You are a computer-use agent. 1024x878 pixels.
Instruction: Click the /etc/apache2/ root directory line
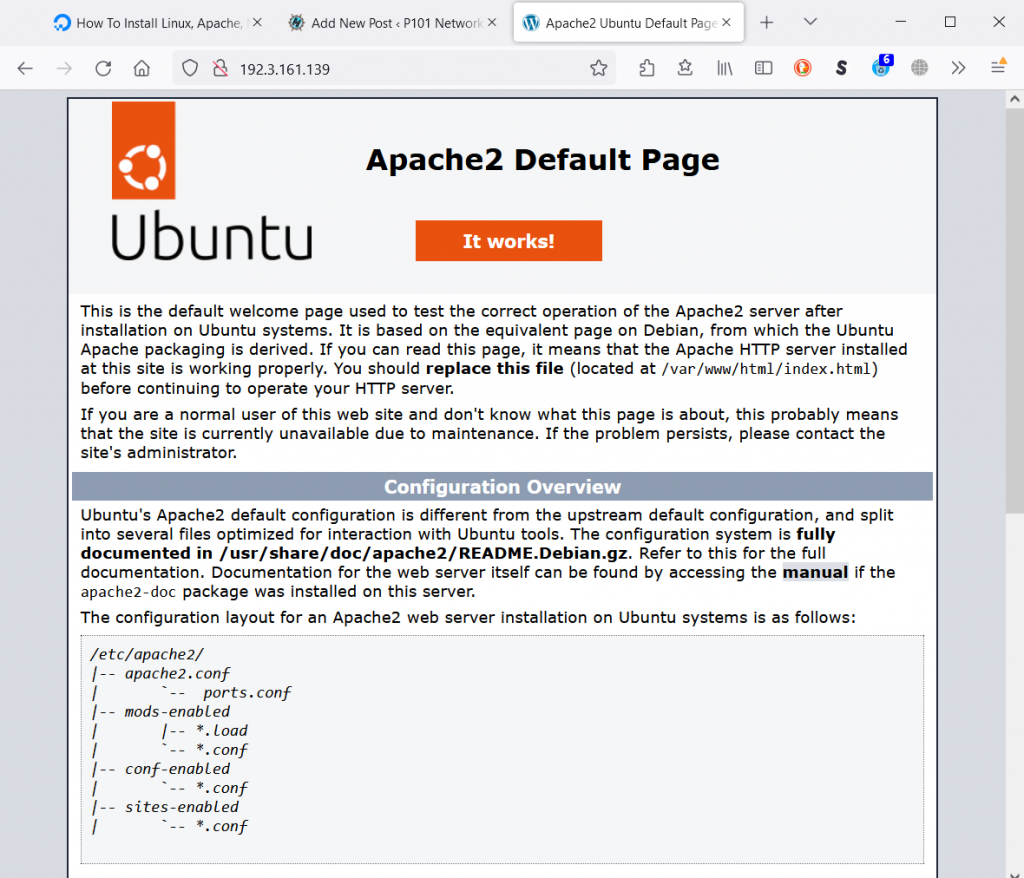[x=147, y=655]
